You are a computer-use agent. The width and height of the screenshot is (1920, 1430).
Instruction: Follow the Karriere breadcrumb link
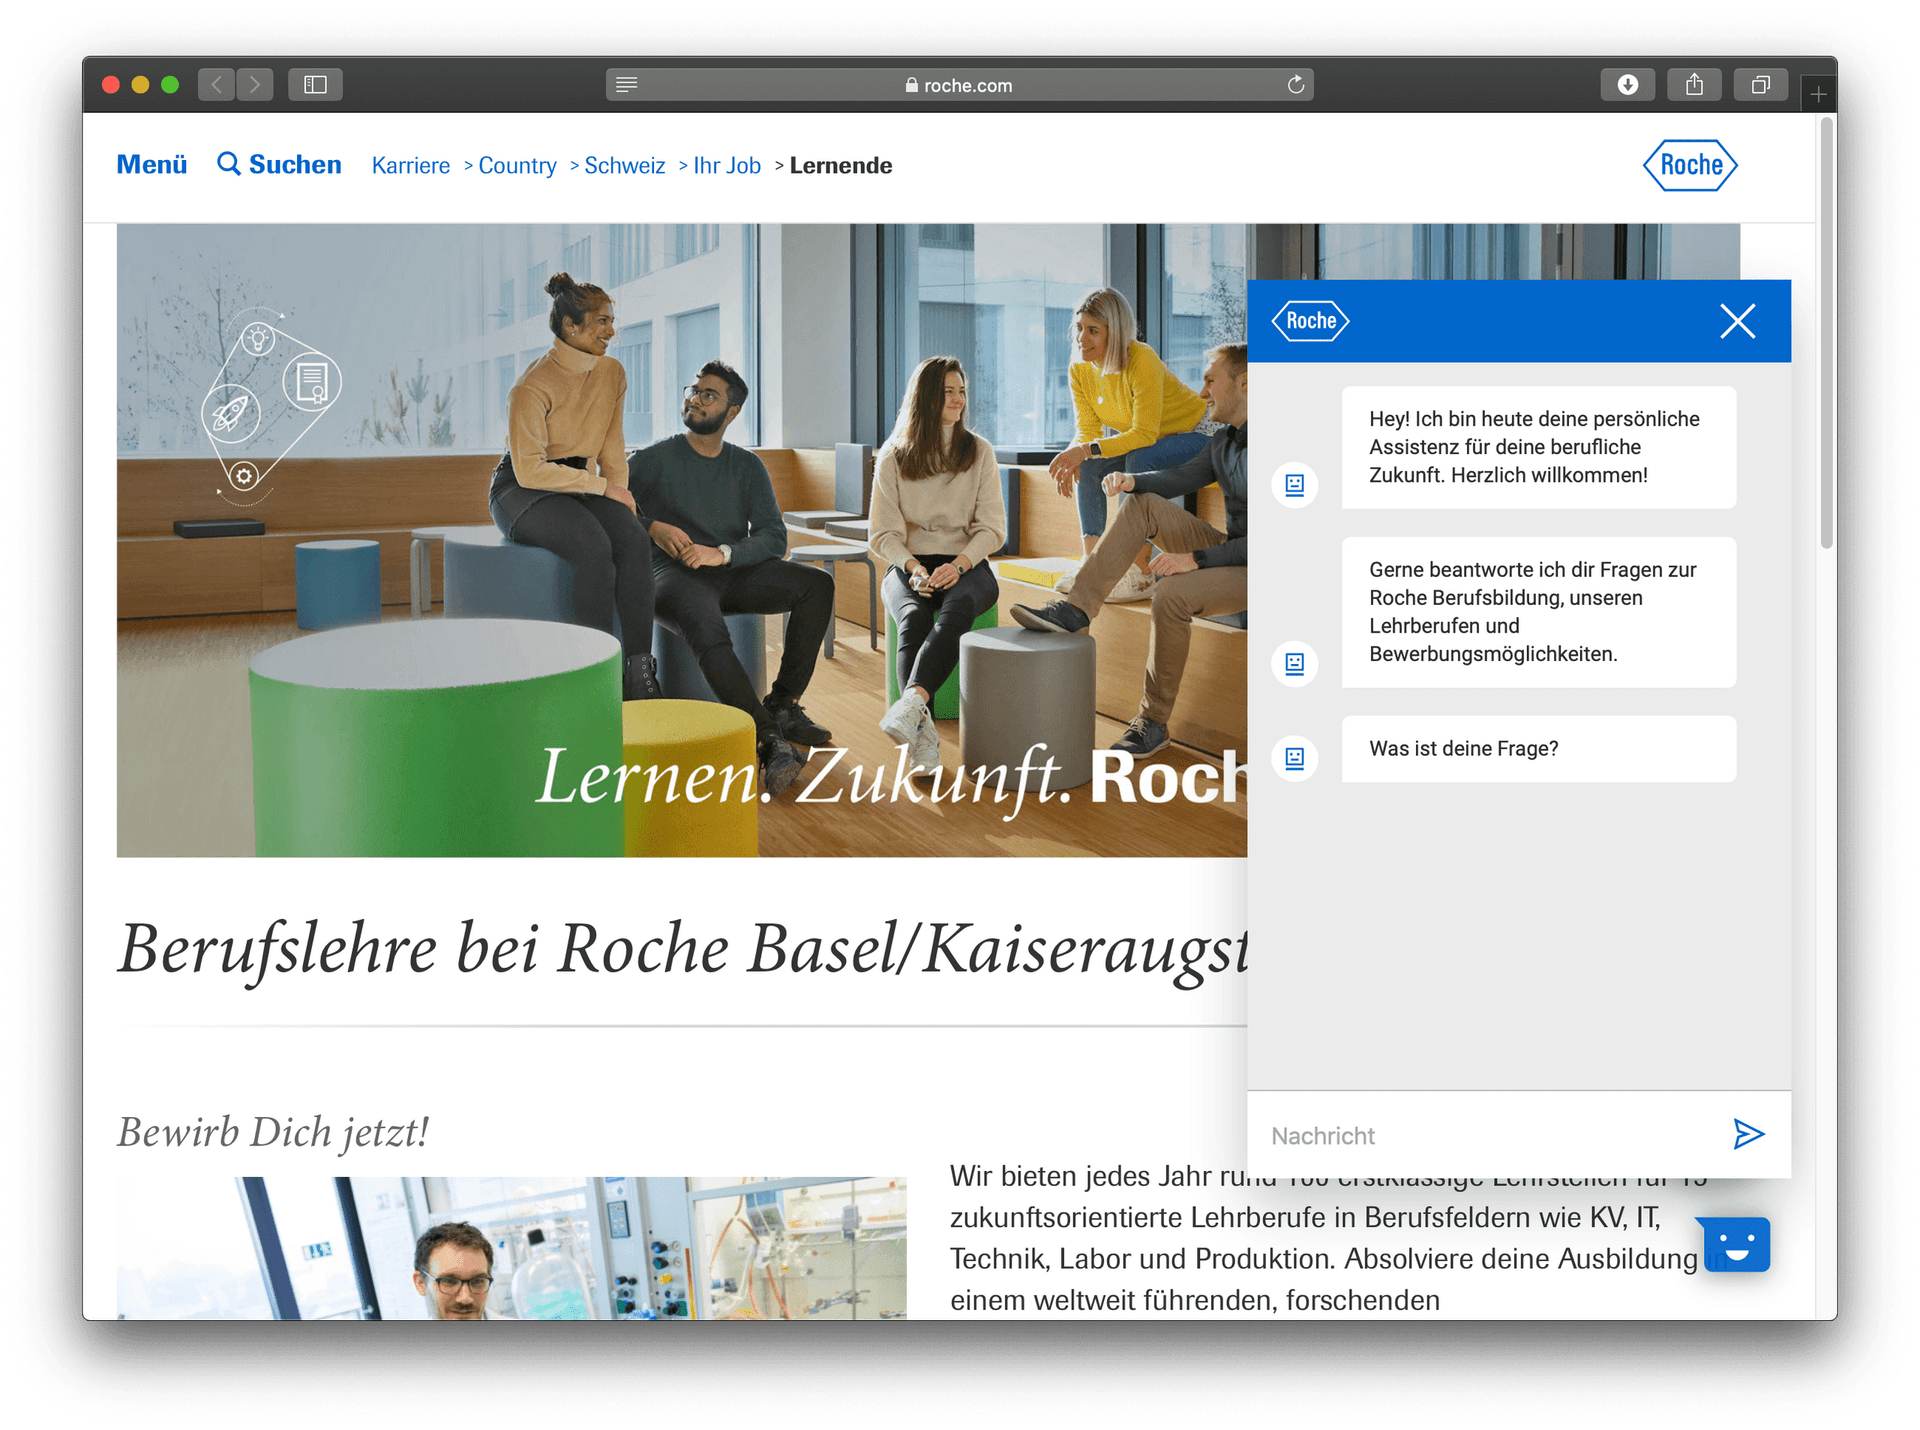point(410,165)
